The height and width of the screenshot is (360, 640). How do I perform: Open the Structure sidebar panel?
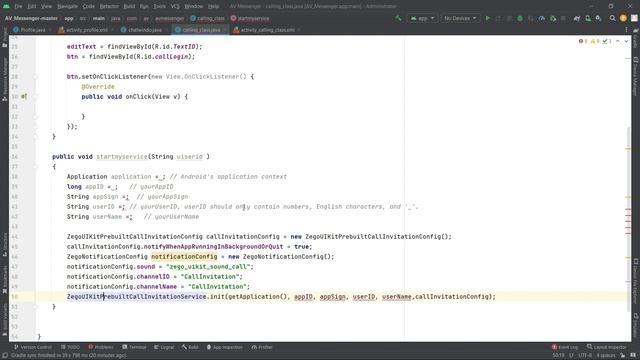[x=4, y=244]
